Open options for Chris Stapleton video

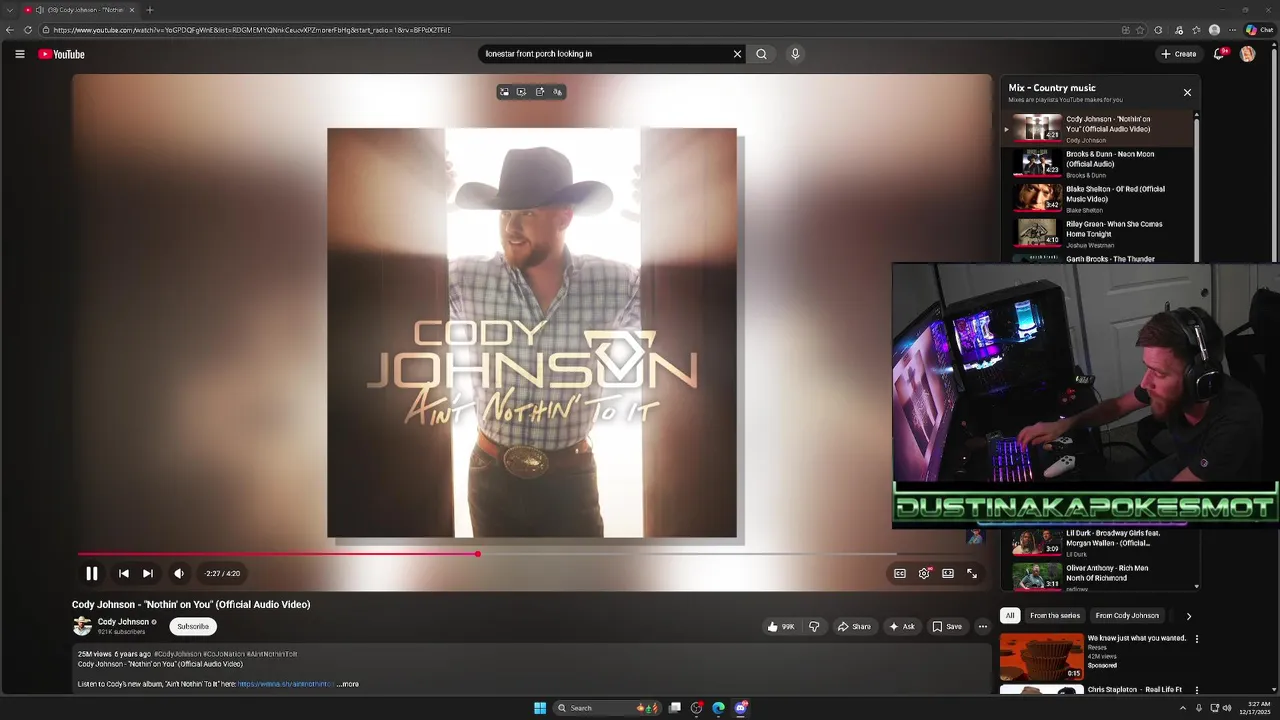click(x=1196, y=690)
